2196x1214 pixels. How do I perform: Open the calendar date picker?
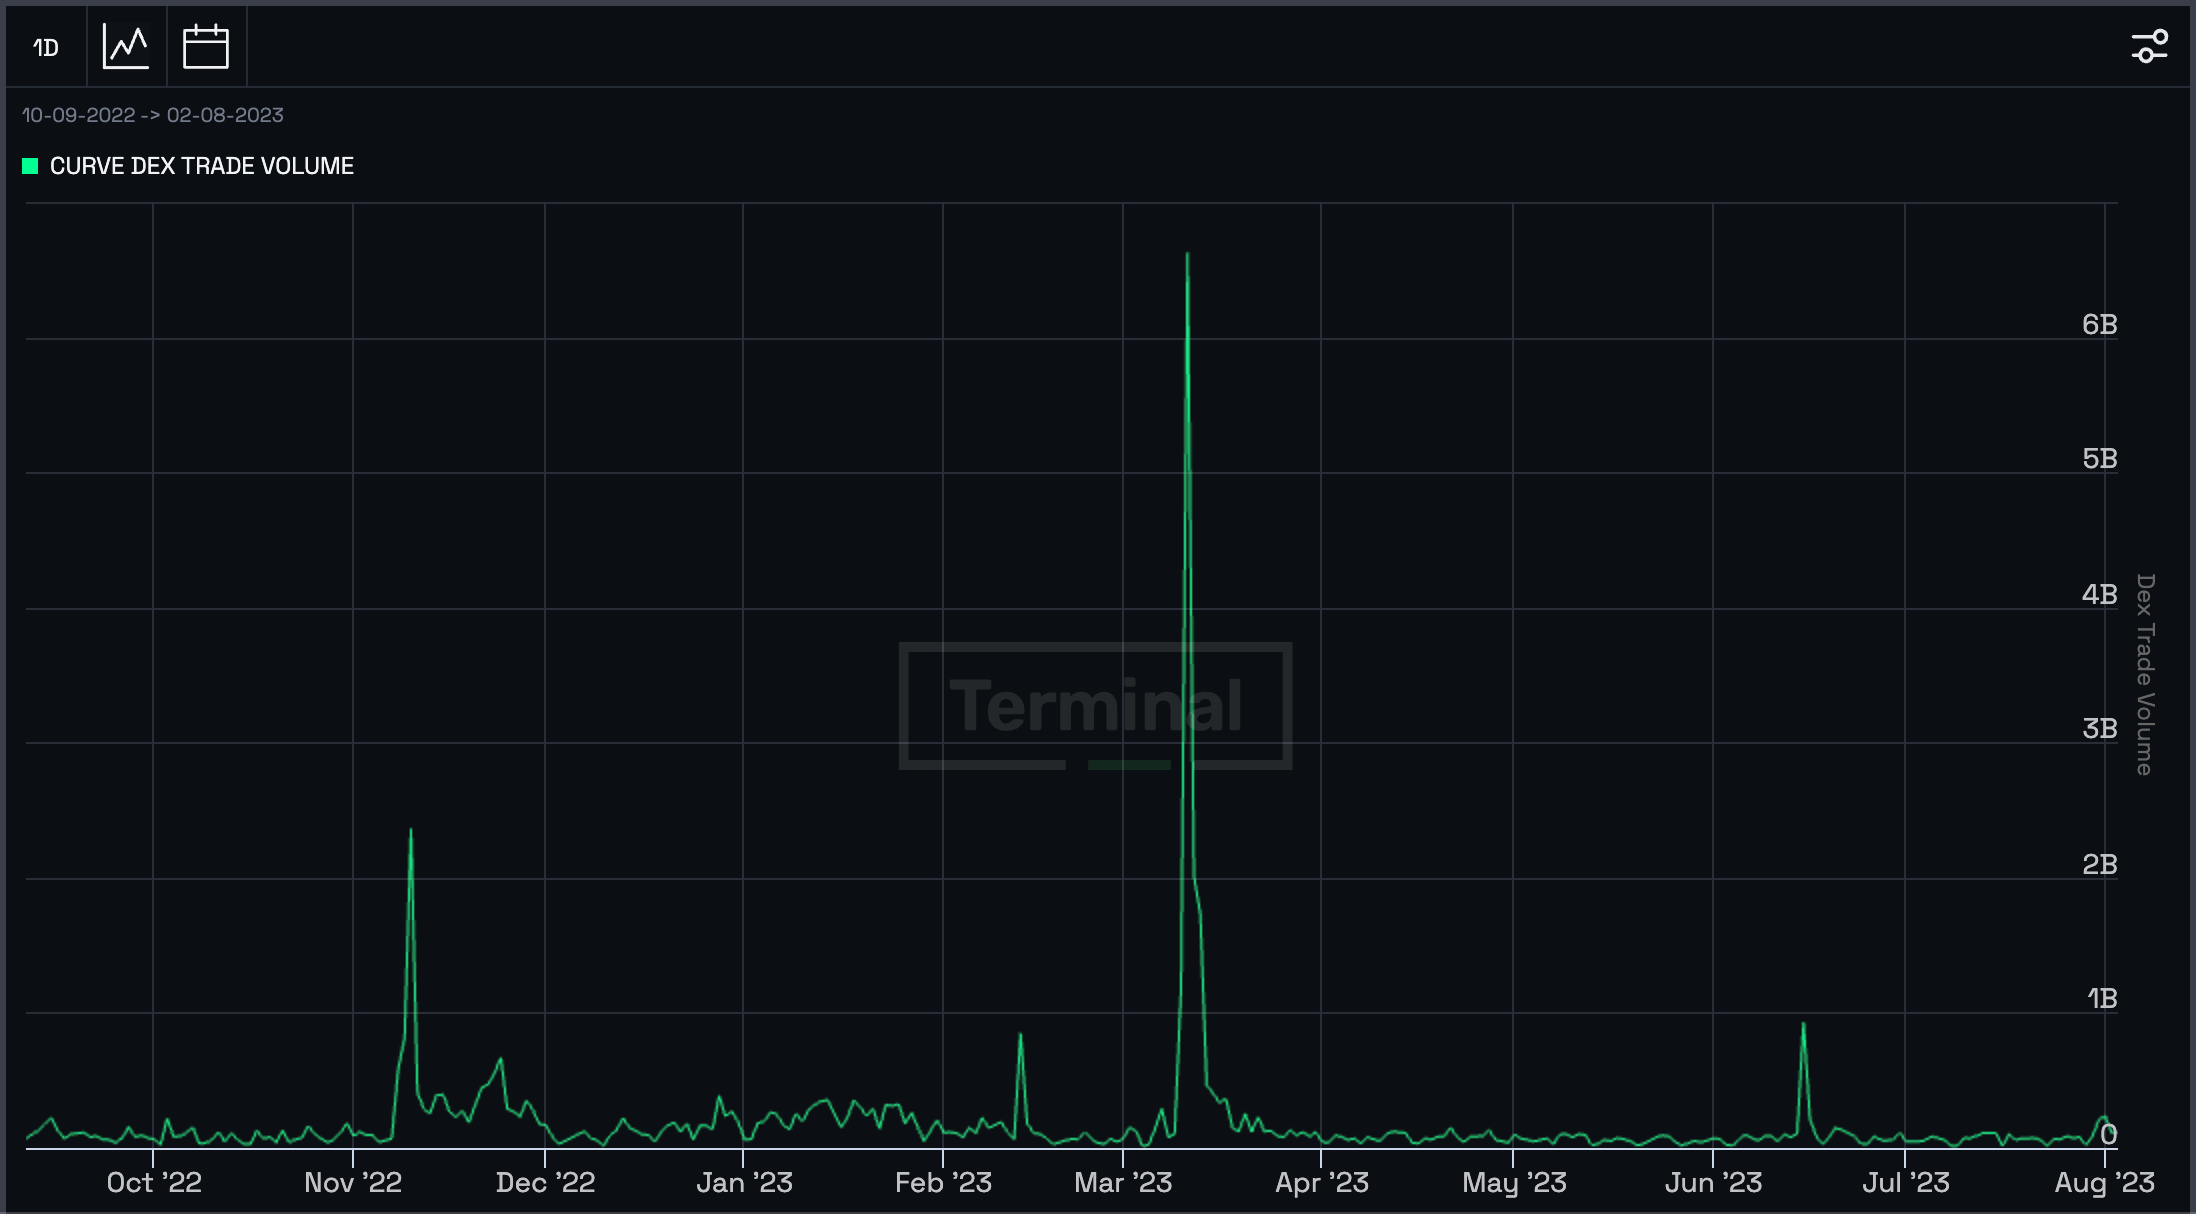206,47
